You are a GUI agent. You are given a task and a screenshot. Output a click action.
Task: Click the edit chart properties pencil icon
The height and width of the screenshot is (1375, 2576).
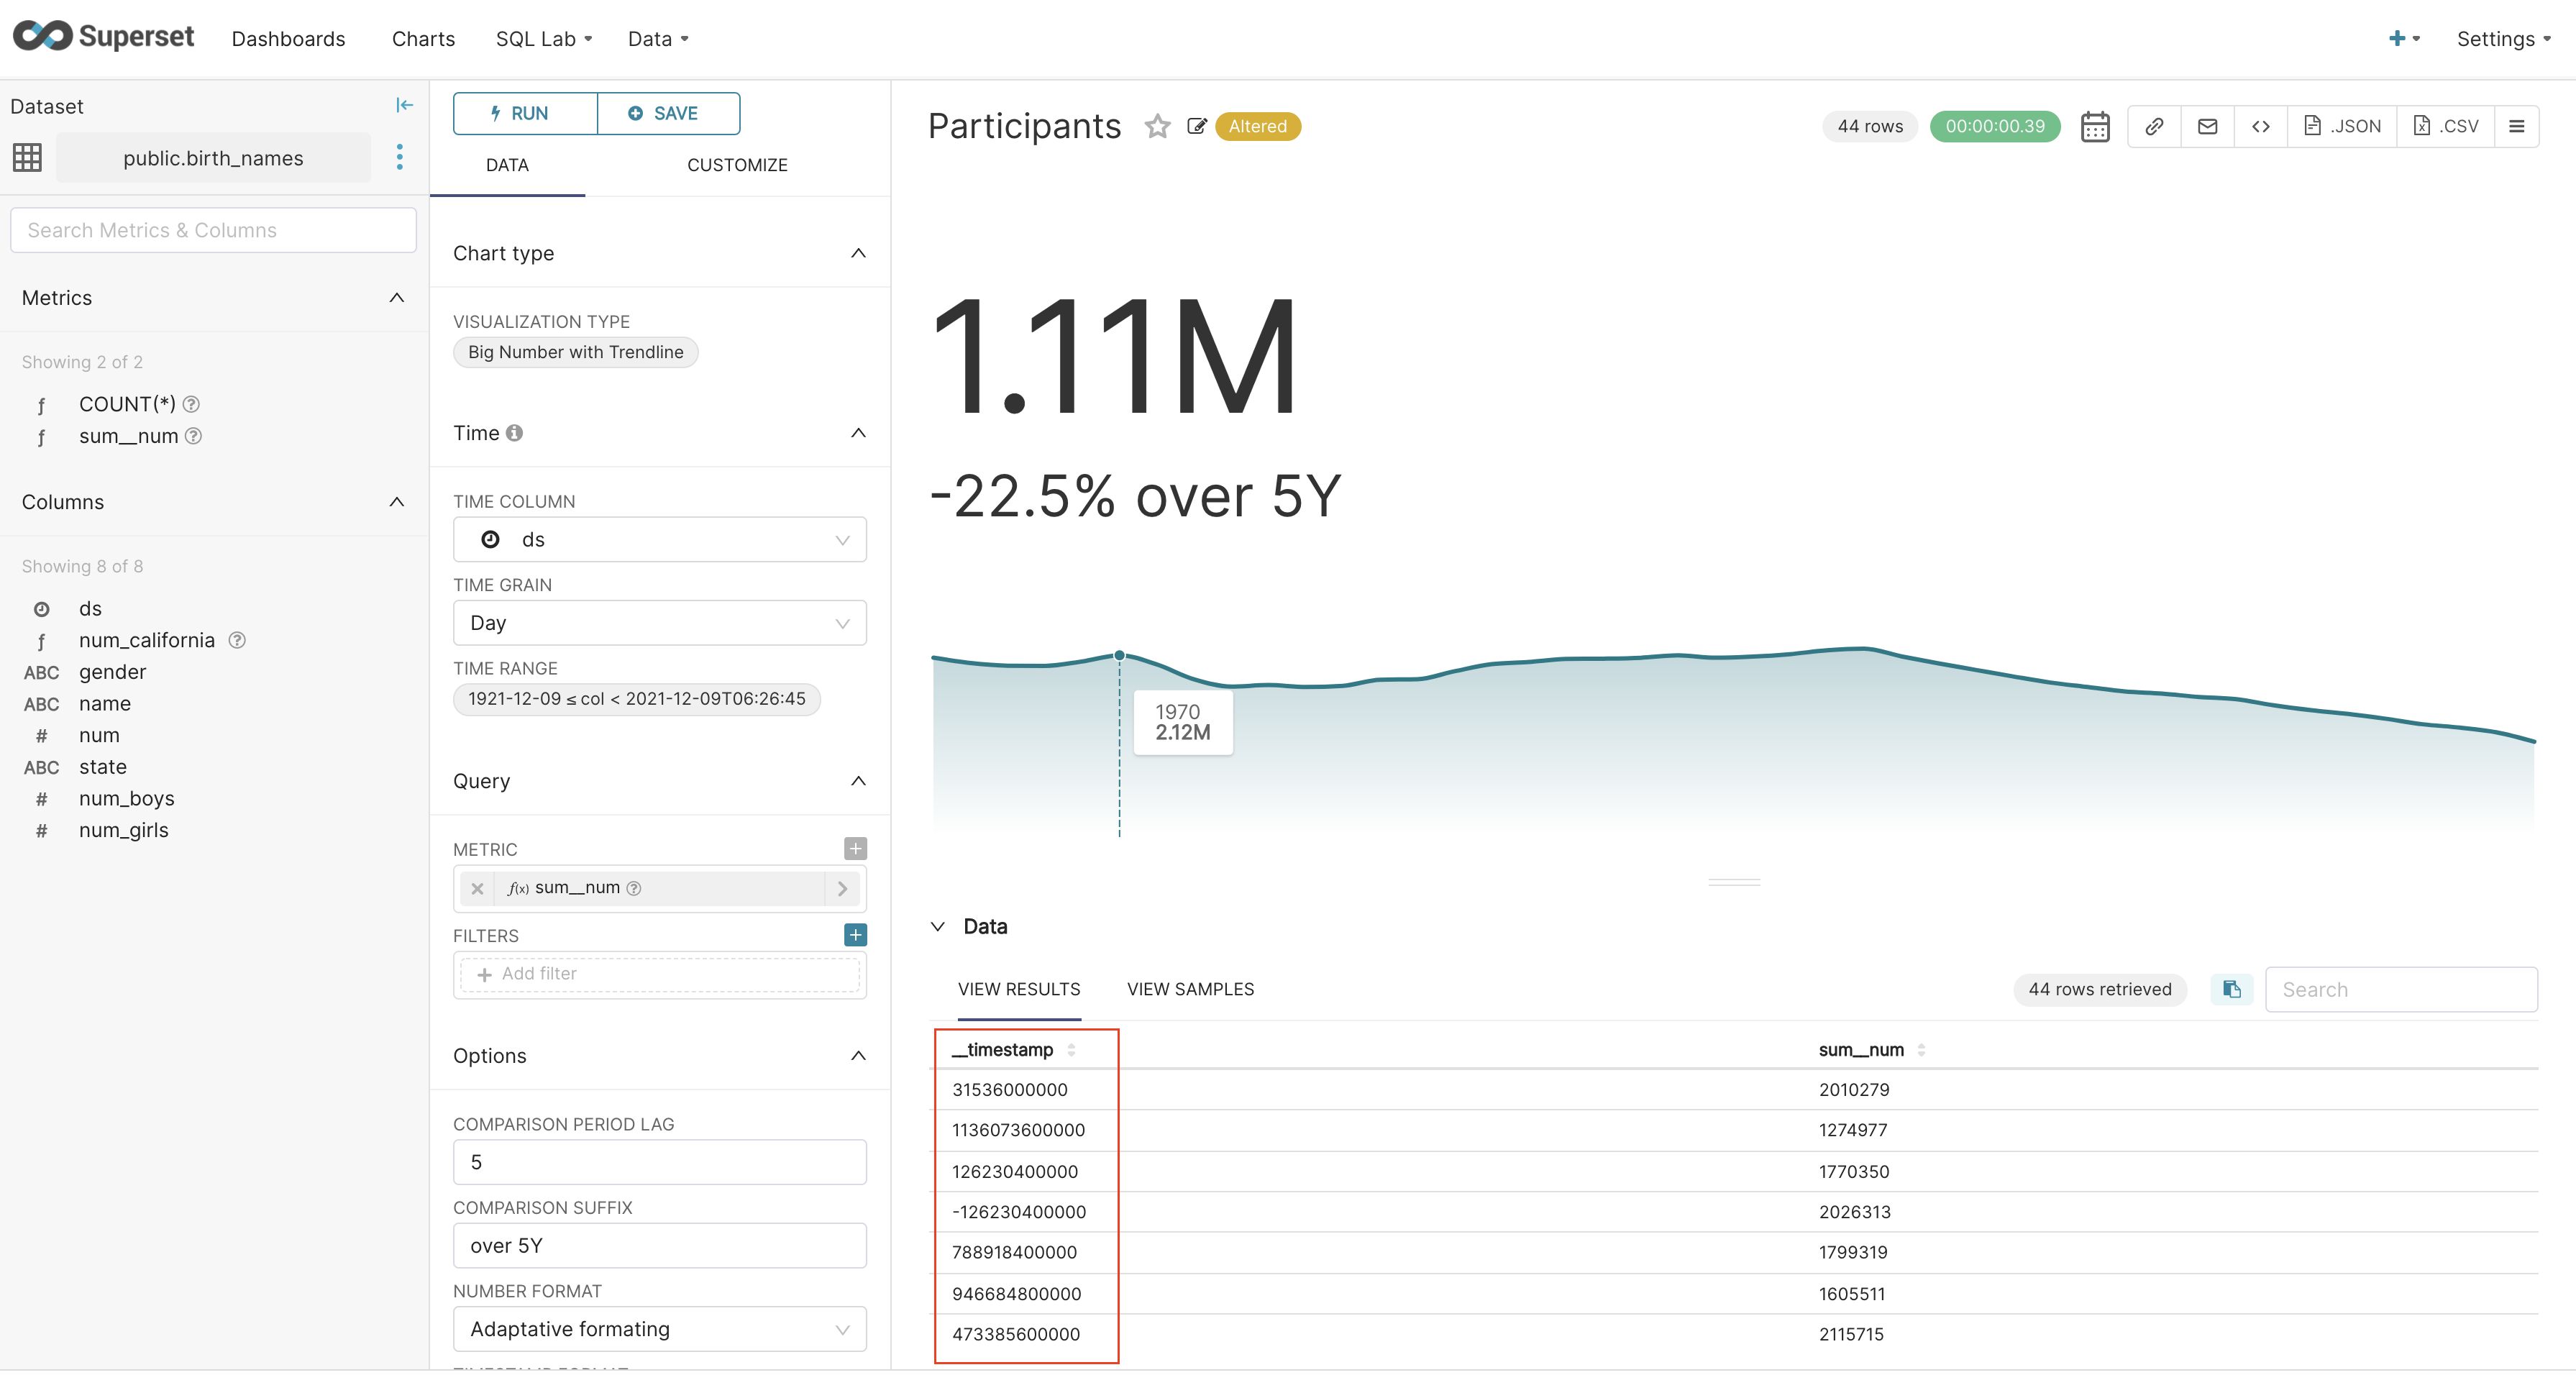point(1196,126)
